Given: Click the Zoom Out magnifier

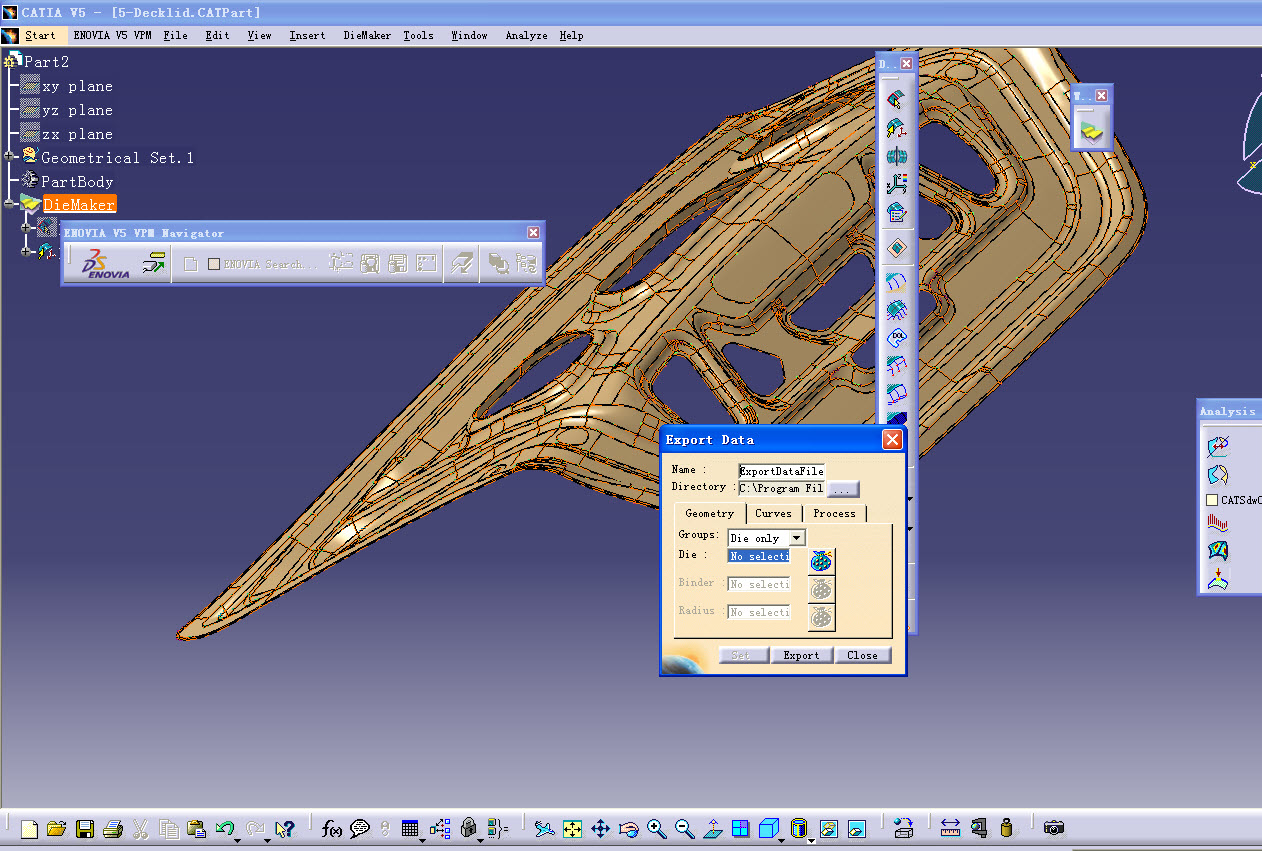Looking at the screenshot, I should [x=684, y=828].
